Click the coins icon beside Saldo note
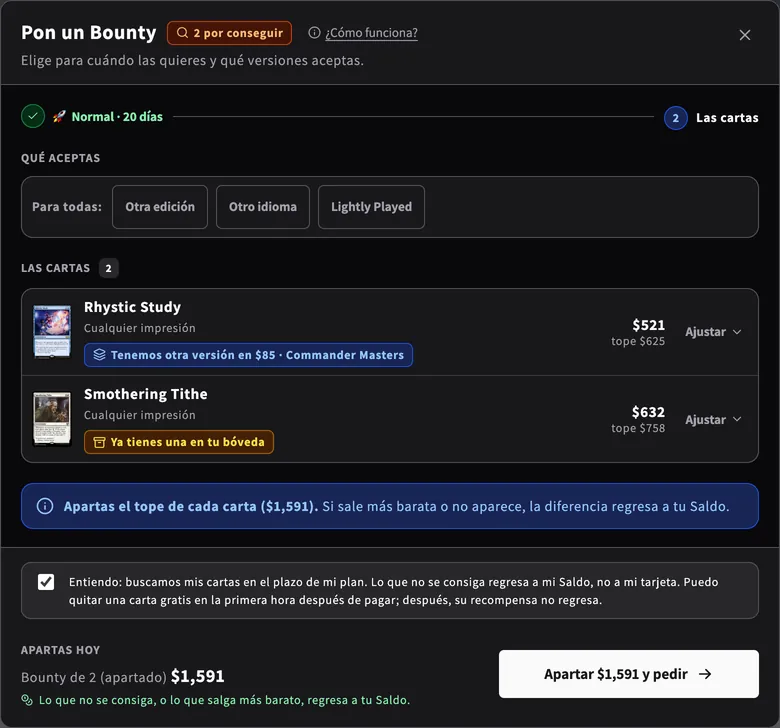Viewport: 780px width, 728px height. click(27, 700)
